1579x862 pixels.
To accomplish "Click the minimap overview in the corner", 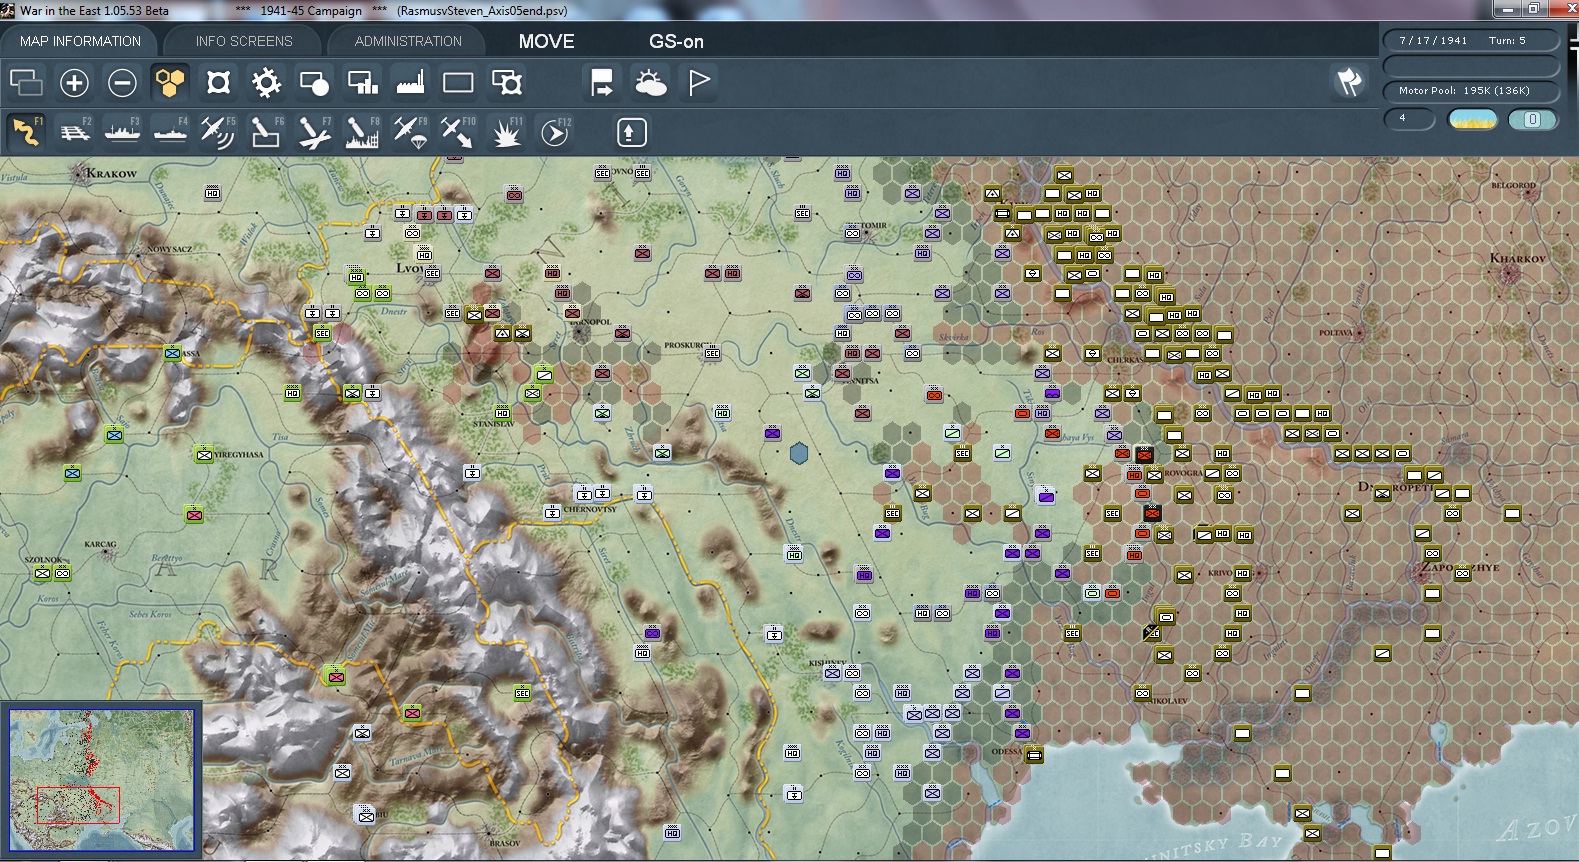I will pyautogui.click(x=101, y=779).
